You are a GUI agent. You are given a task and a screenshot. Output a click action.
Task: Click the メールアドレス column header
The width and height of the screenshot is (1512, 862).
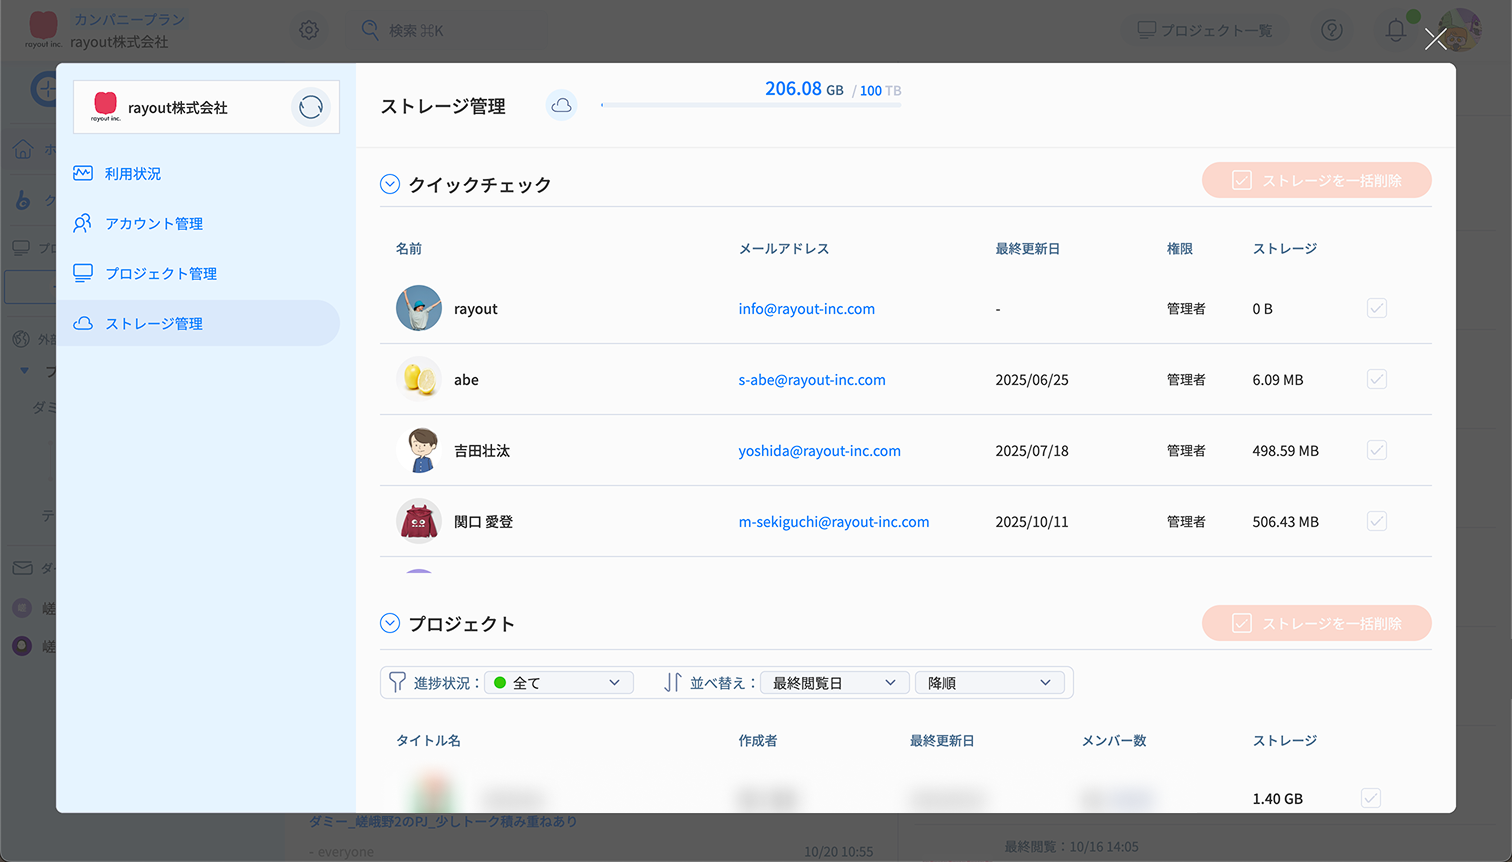(x=784, y=249)
